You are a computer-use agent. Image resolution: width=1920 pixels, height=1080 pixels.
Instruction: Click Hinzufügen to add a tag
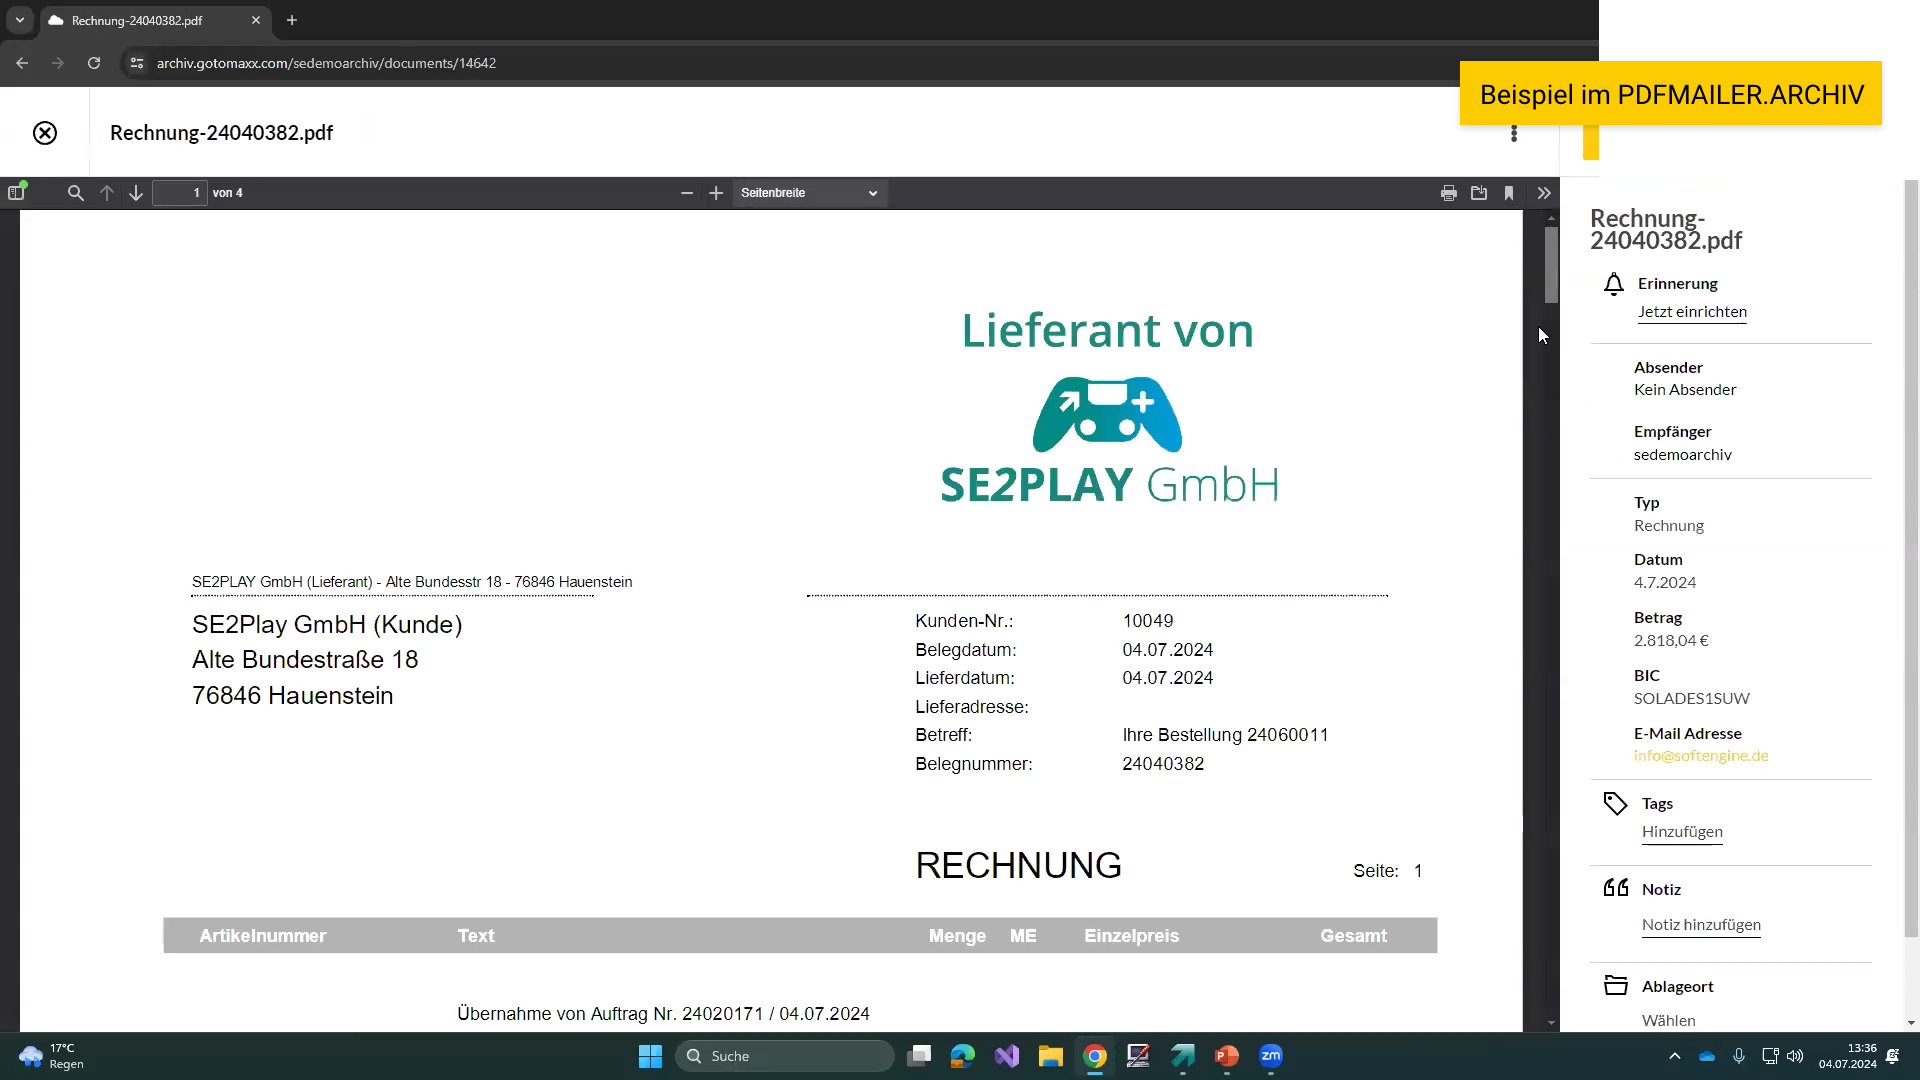(x=1682, y=832)
